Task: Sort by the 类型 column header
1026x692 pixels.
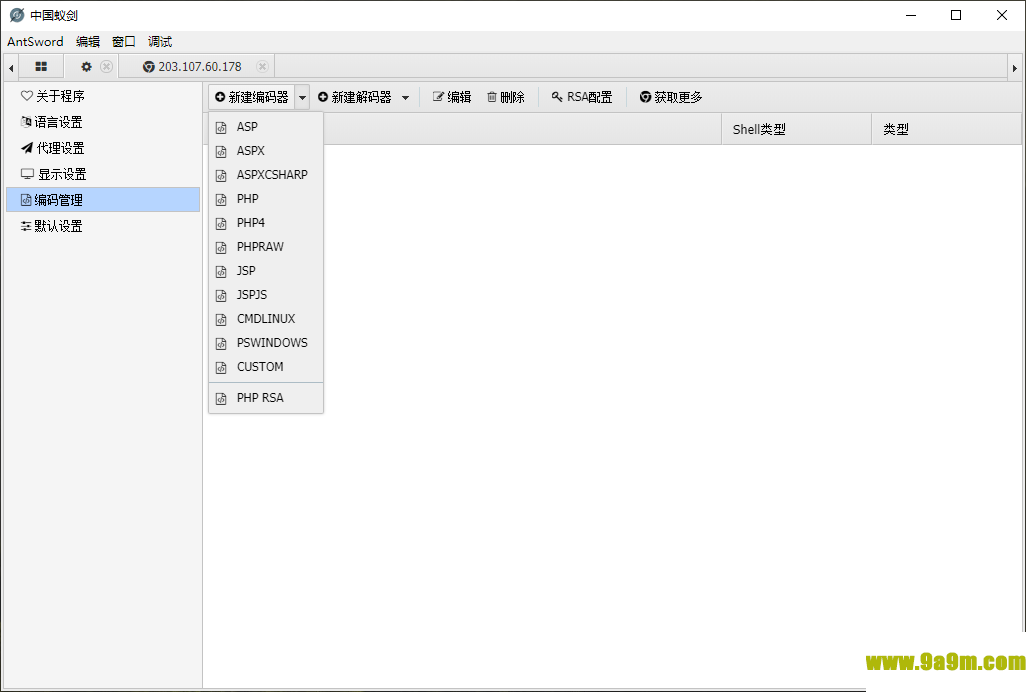Action: (947, 129)
